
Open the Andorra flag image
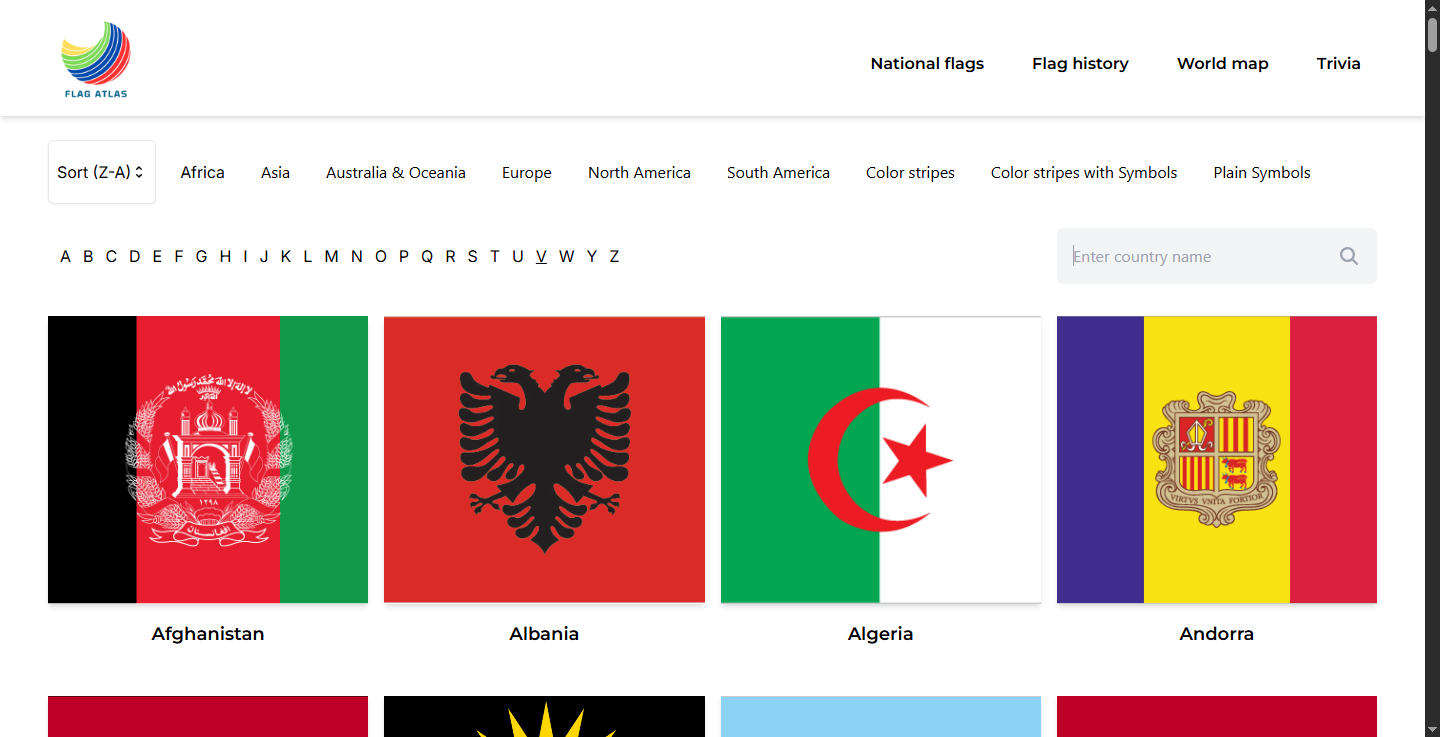(1217, 459)
